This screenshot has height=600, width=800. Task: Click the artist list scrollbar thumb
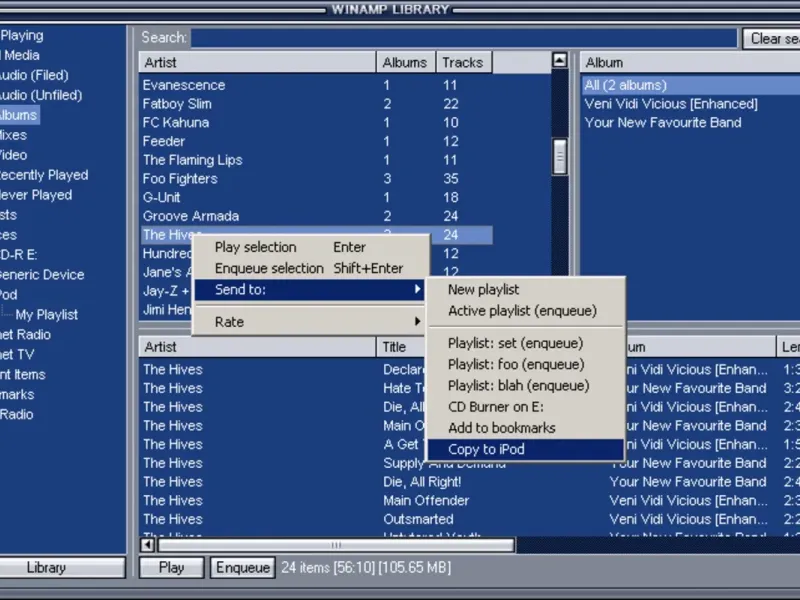560,157
